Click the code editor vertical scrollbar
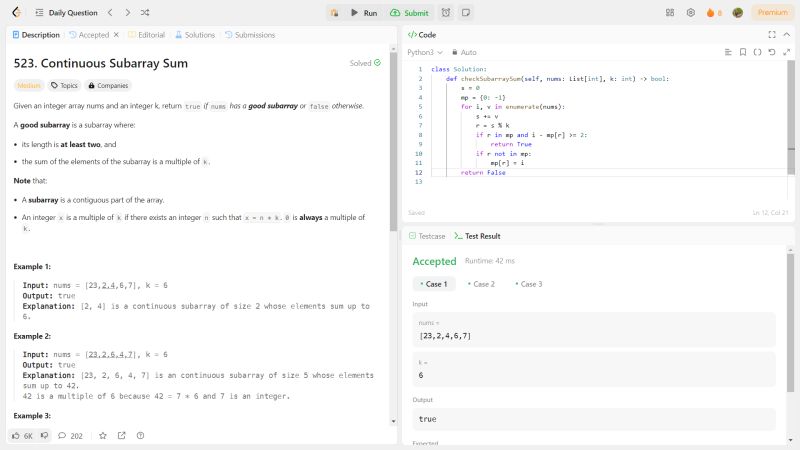Screen dimensions: 800x450 pyautogui.click(x=791, y=117)
